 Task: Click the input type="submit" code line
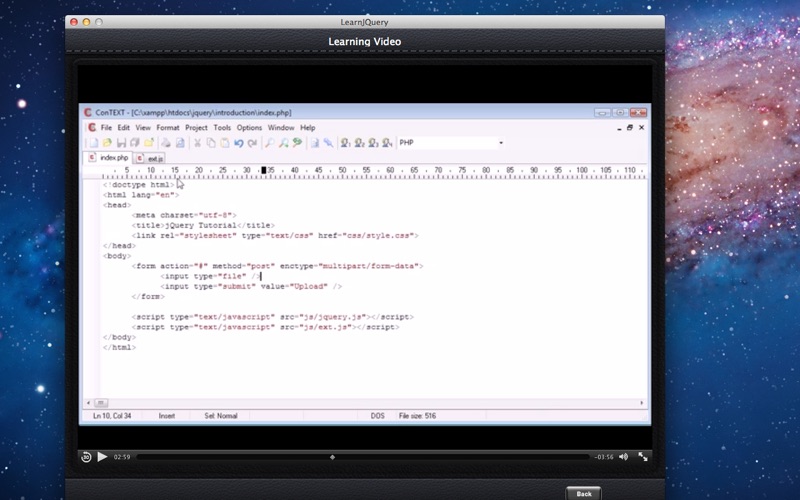(251, 286)
